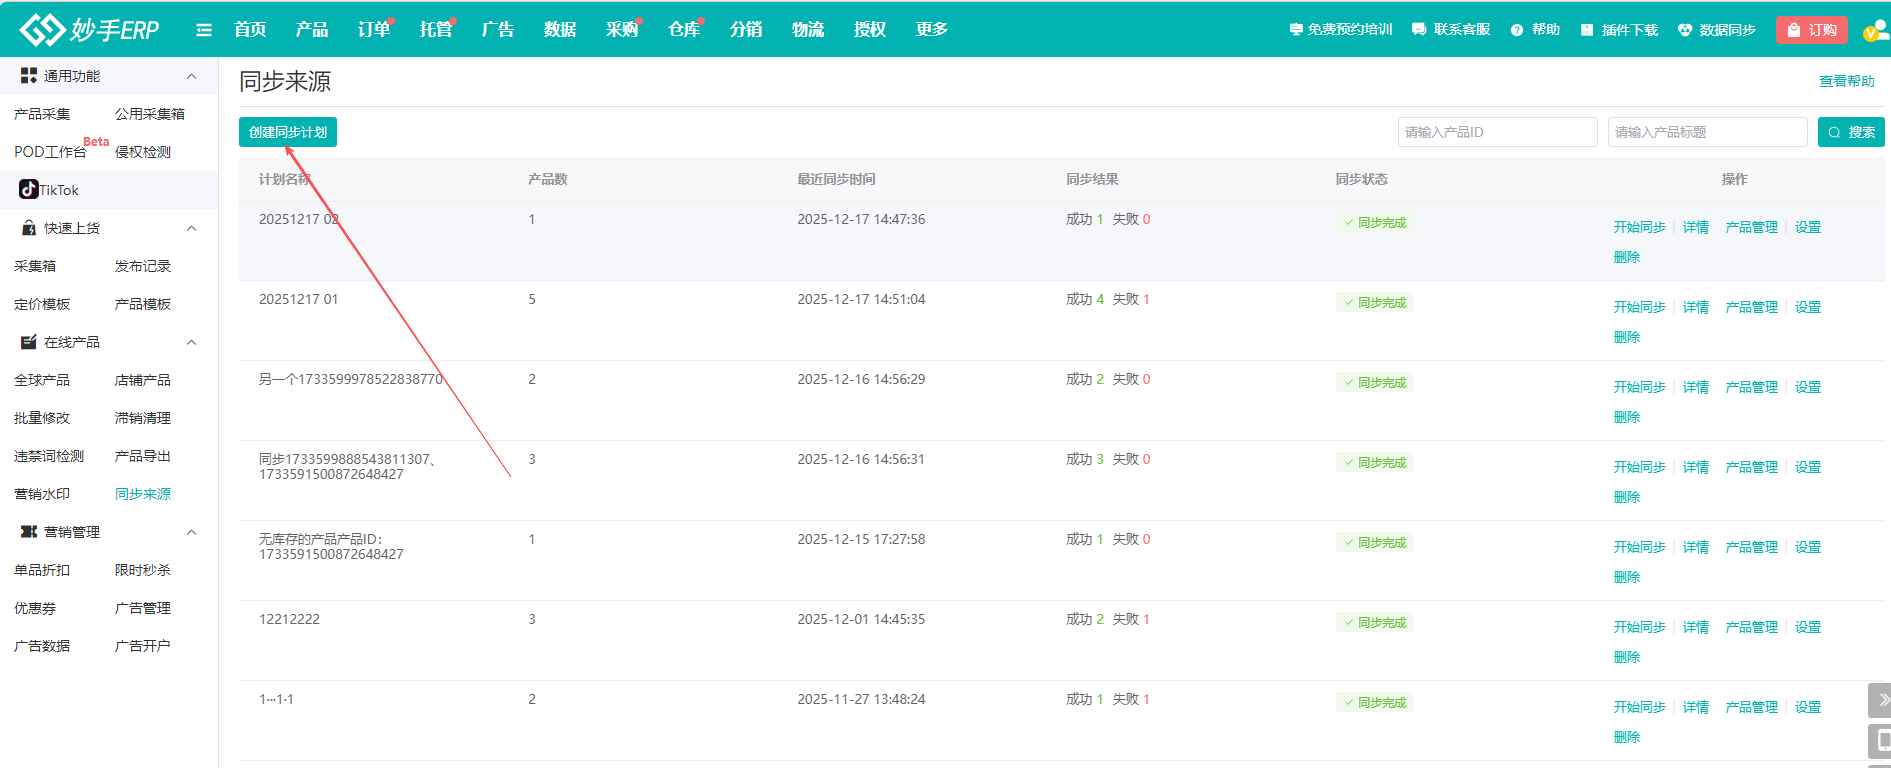Collapse the 快速上货 sidebar section
The width and height of the screenshot is (1891, 768).
click(x=191, y=228)
